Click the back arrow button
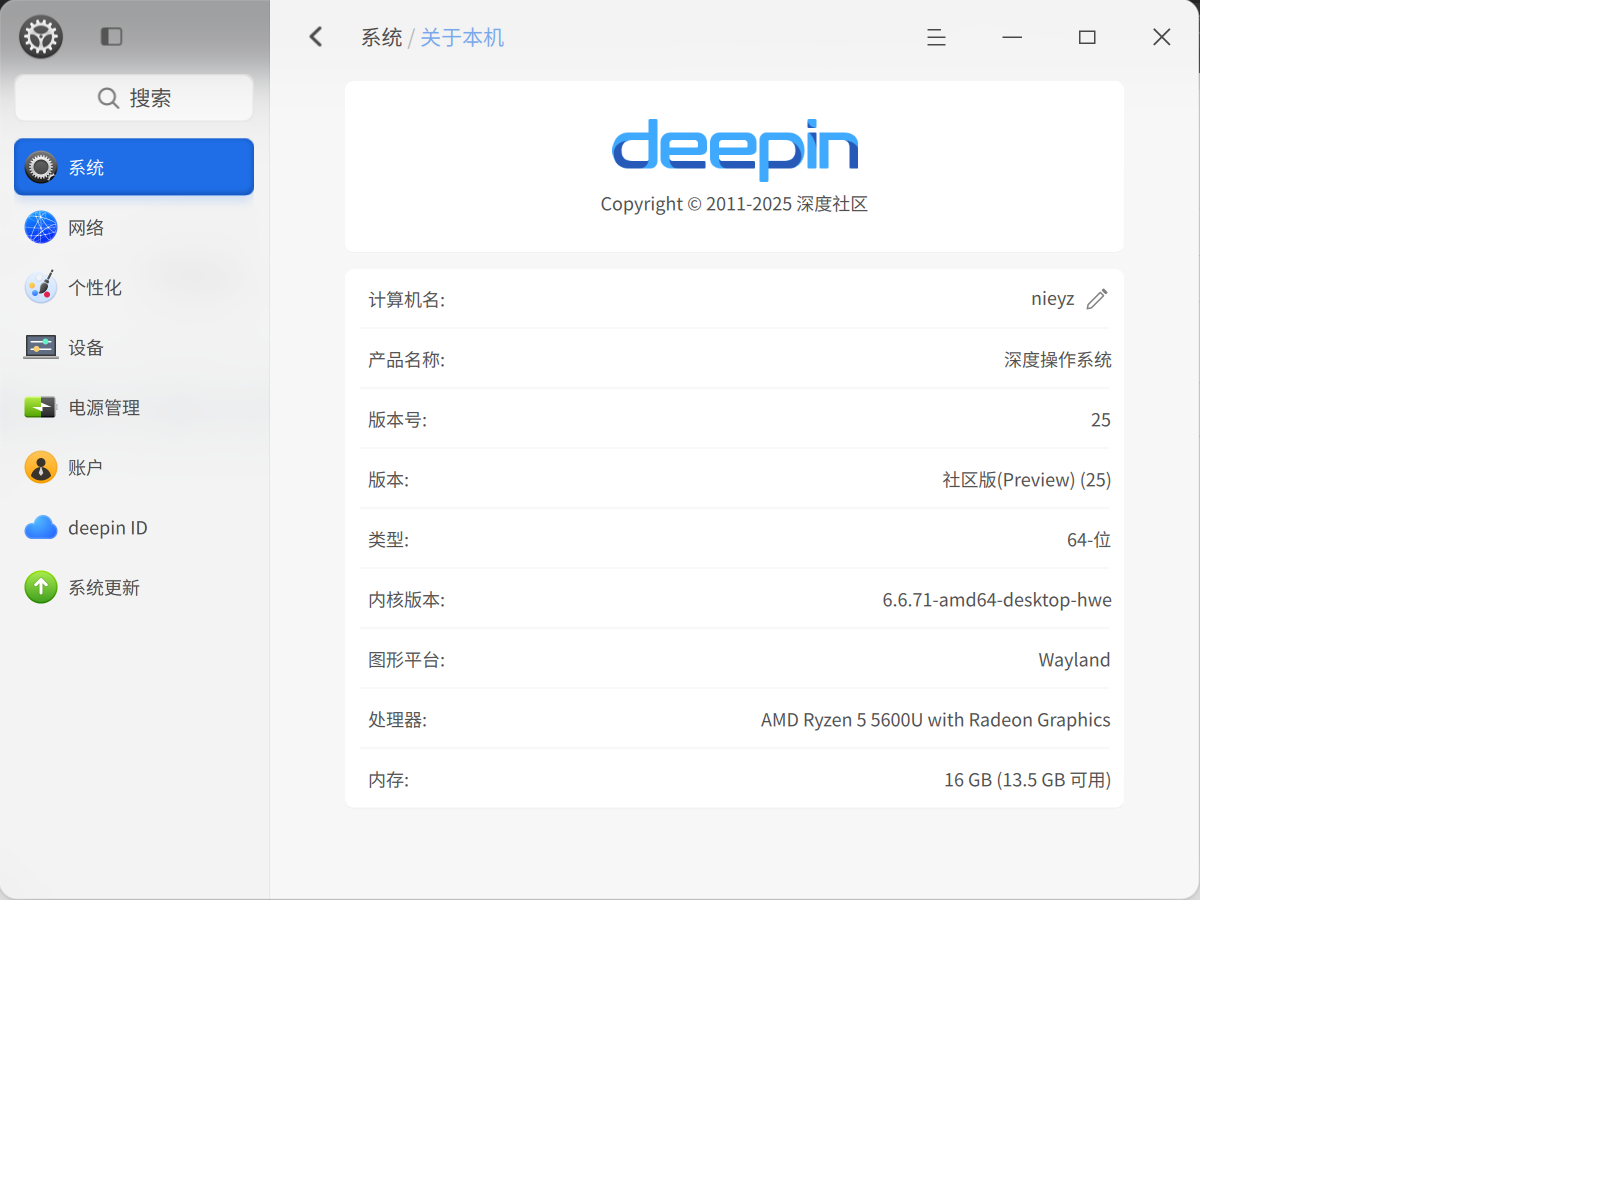Image resolution: width=1600 pixels, height=1200 pixels. pyautogui.click(x=316, y=37)
